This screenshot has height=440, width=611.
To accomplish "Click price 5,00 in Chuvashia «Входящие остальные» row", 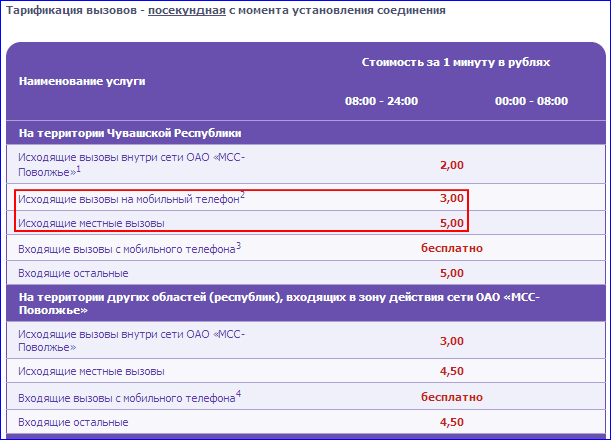I will point(452,273).
